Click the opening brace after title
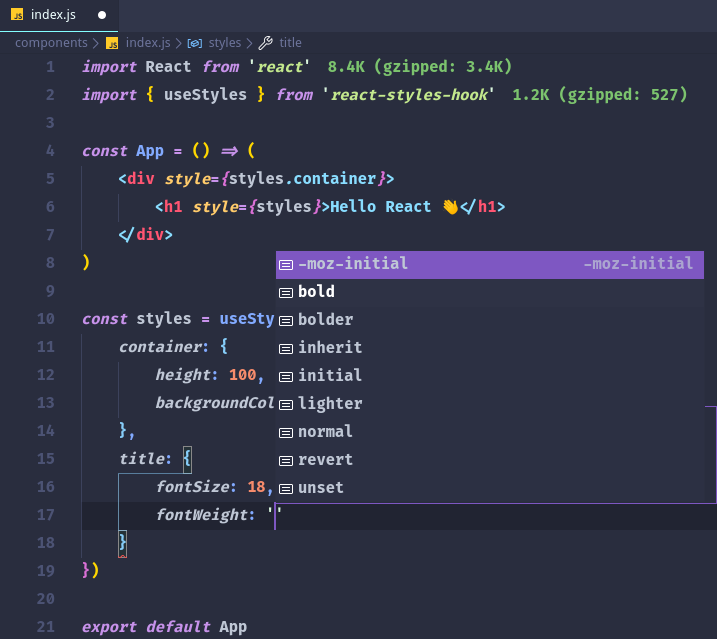 pyautogui.click(x=187, y=459)
